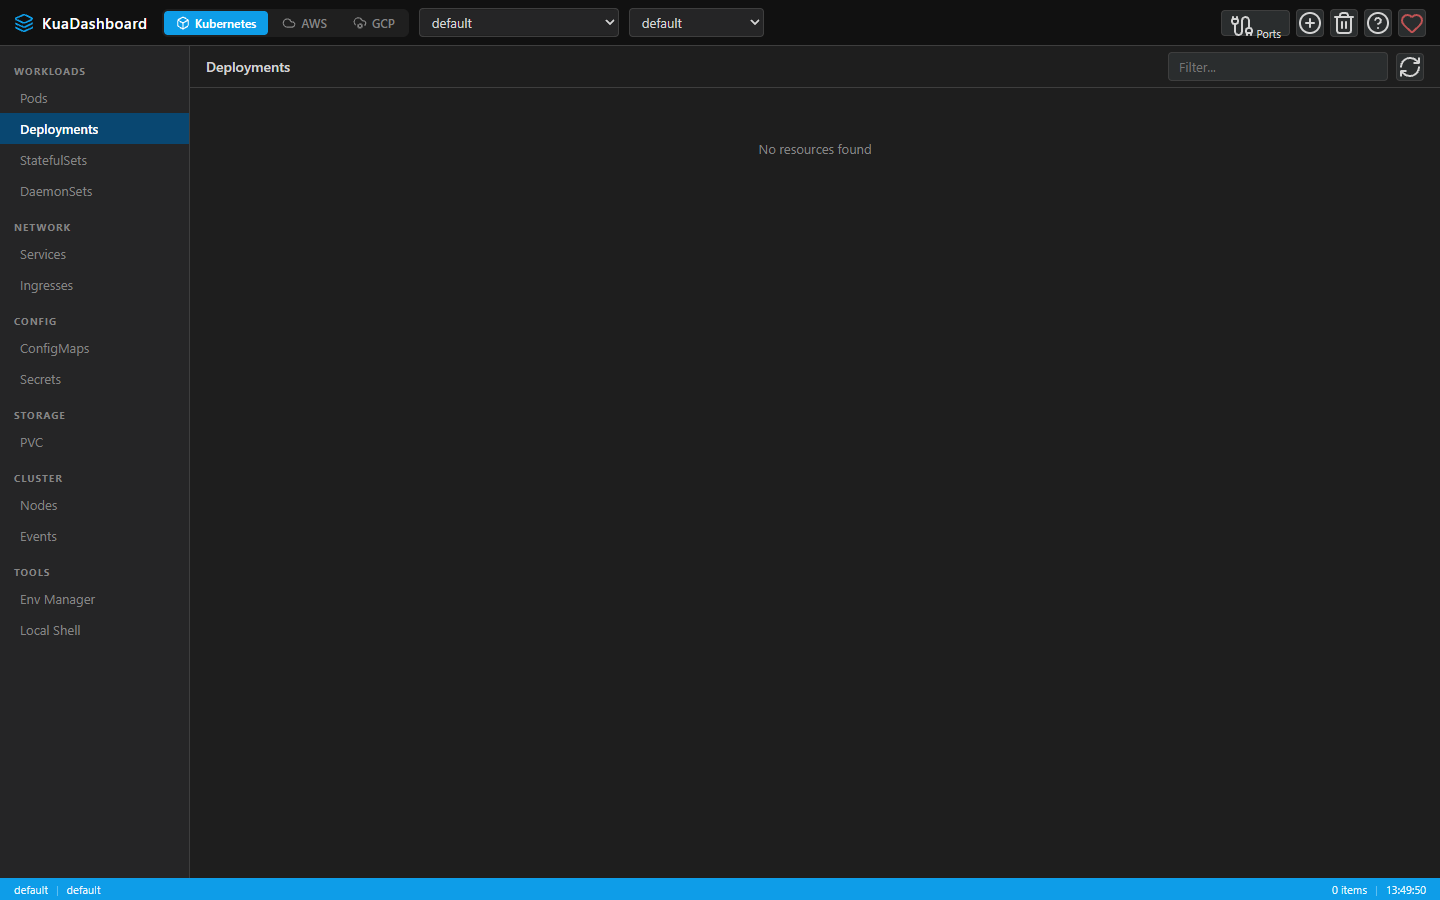Click the heart sponsor icon

click(1412, 23)
